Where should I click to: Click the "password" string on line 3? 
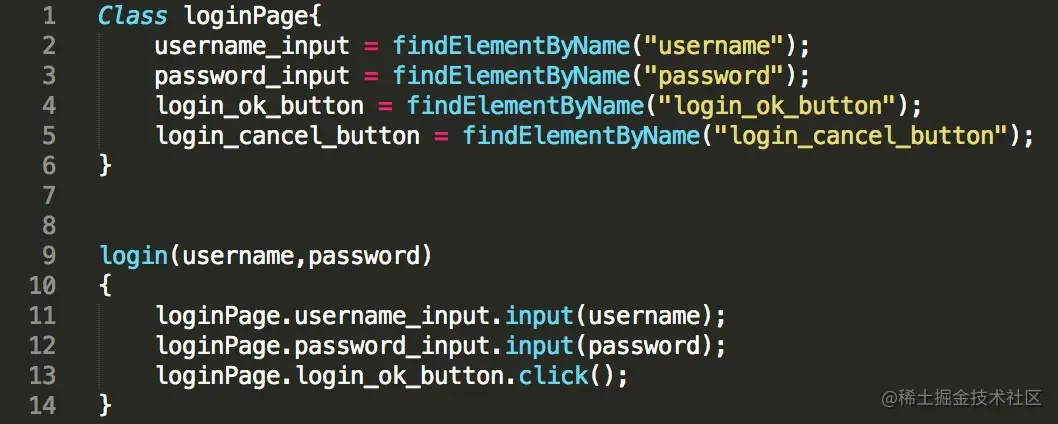(x=713, y=77)
